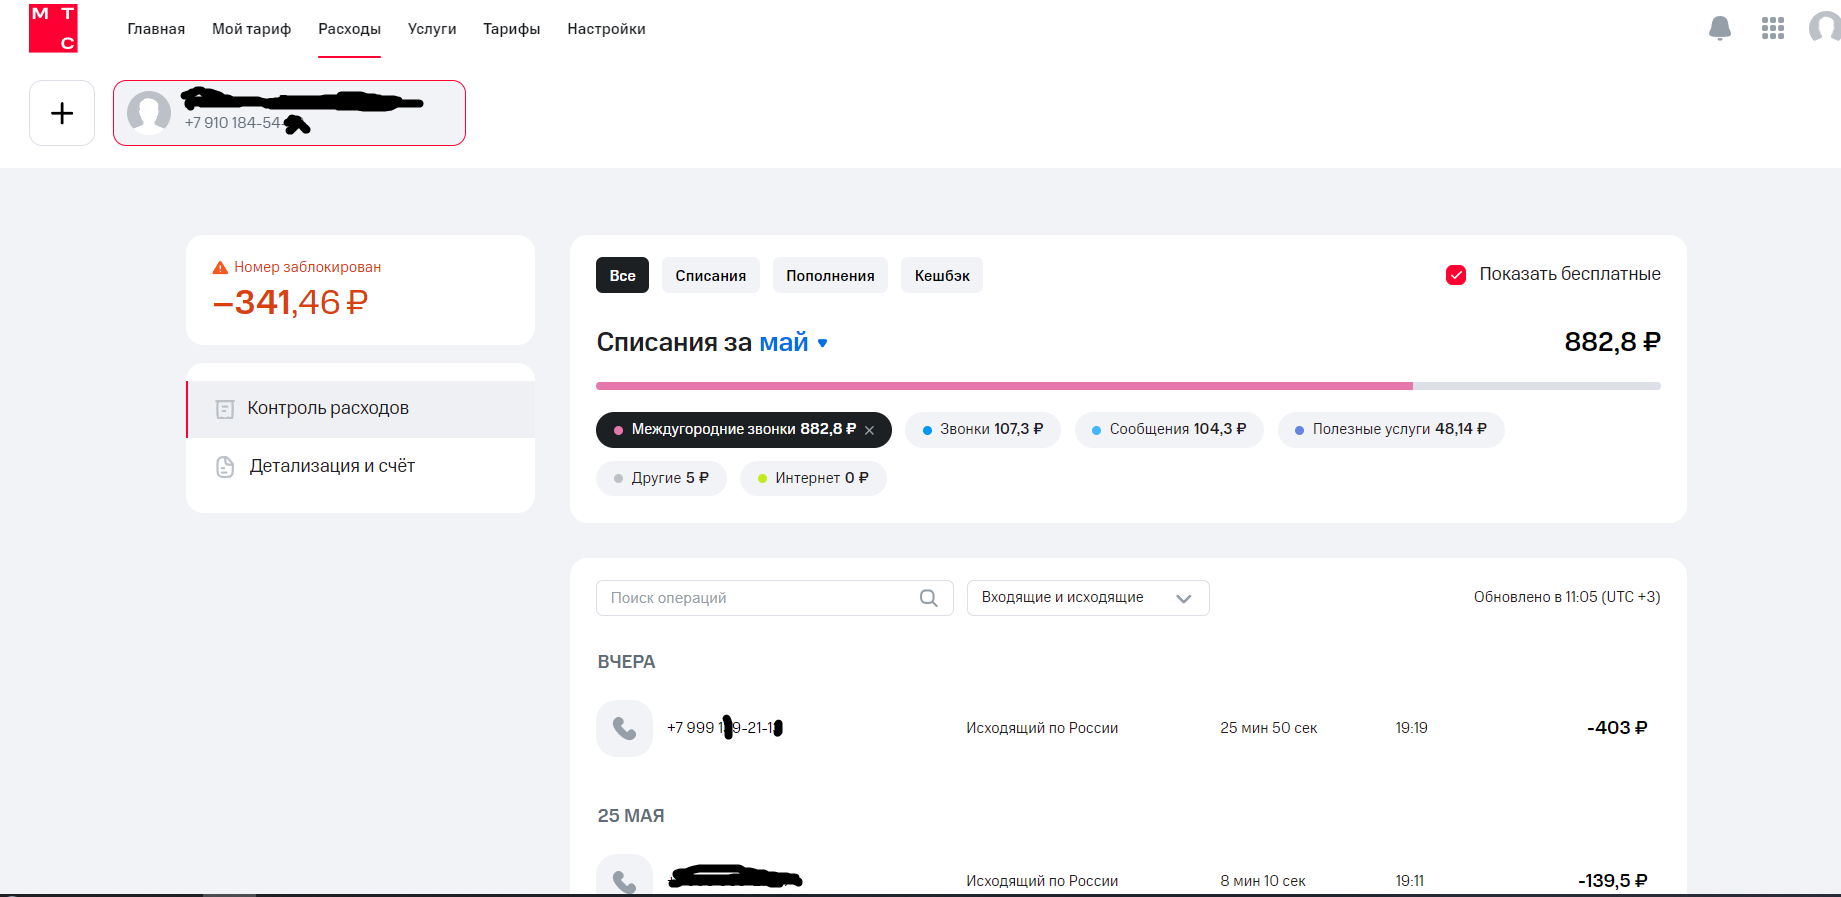
Task: Remove the Междугородние звонки filter with X
Action: tap(870, 430)
